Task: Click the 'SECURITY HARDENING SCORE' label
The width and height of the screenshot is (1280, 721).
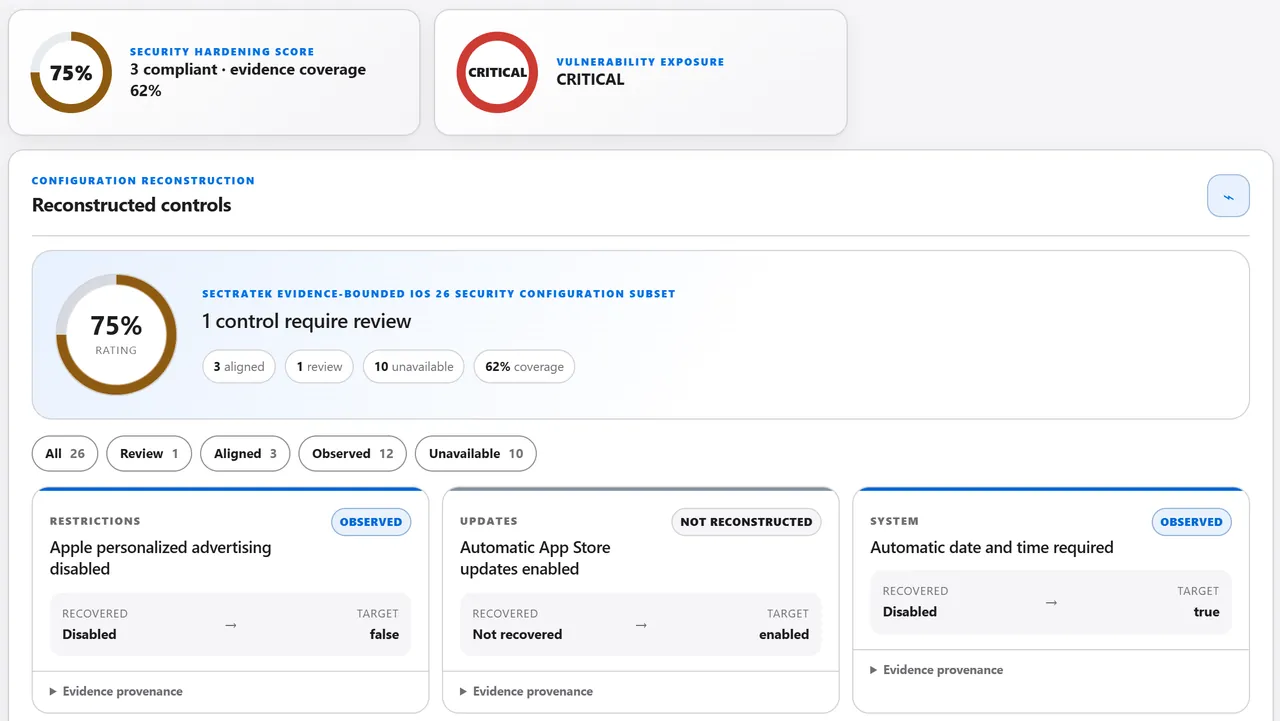Action: [222, 52]
